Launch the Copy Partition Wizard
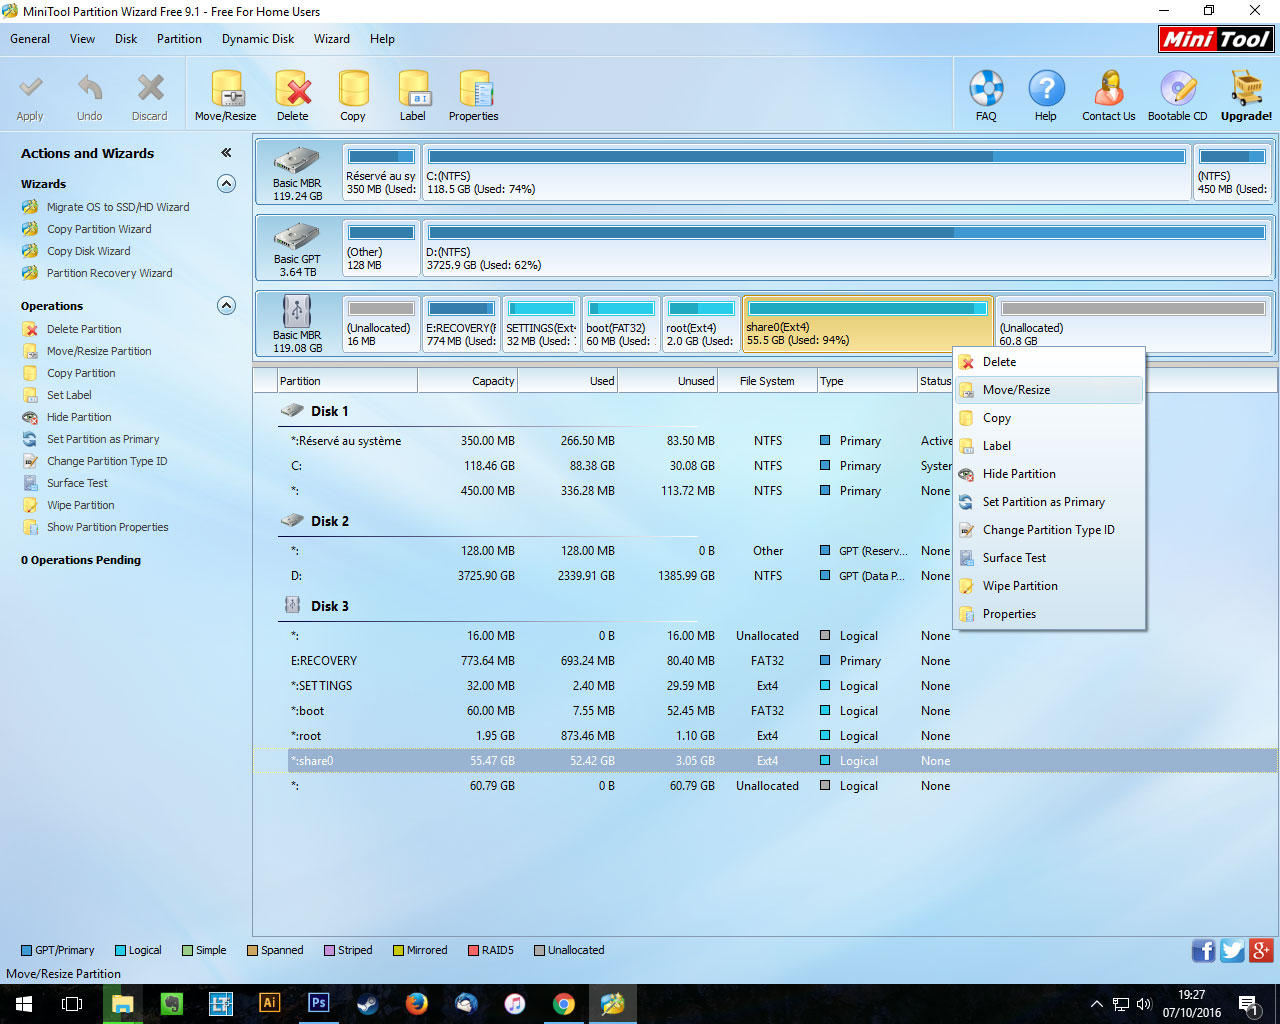1280x1024 pixels. pos(99,229)
